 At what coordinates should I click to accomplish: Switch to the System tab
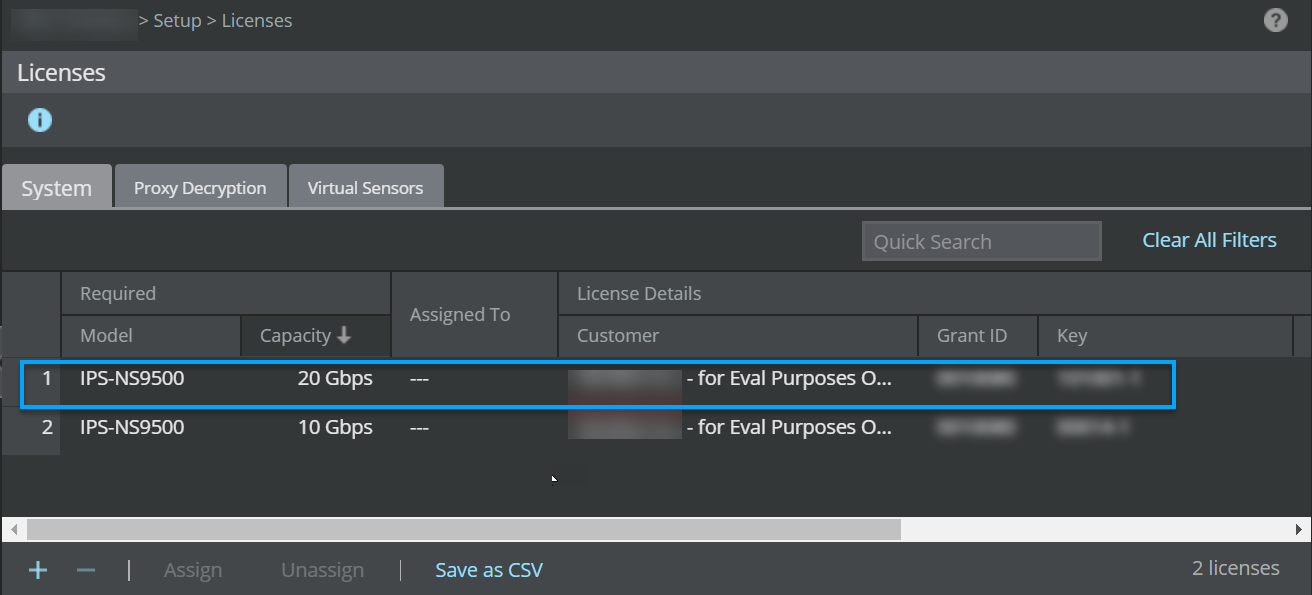(x=56, y=187)
